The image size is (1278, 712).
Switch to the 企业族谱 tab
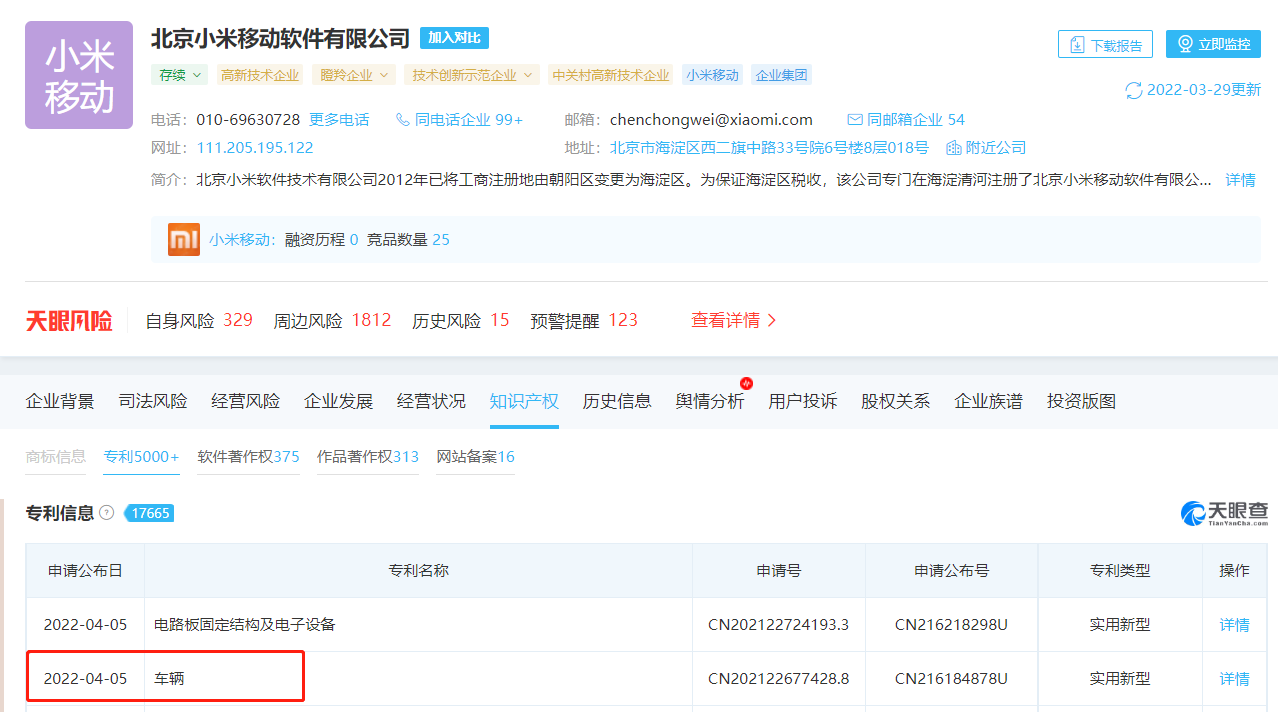(989, 402)
